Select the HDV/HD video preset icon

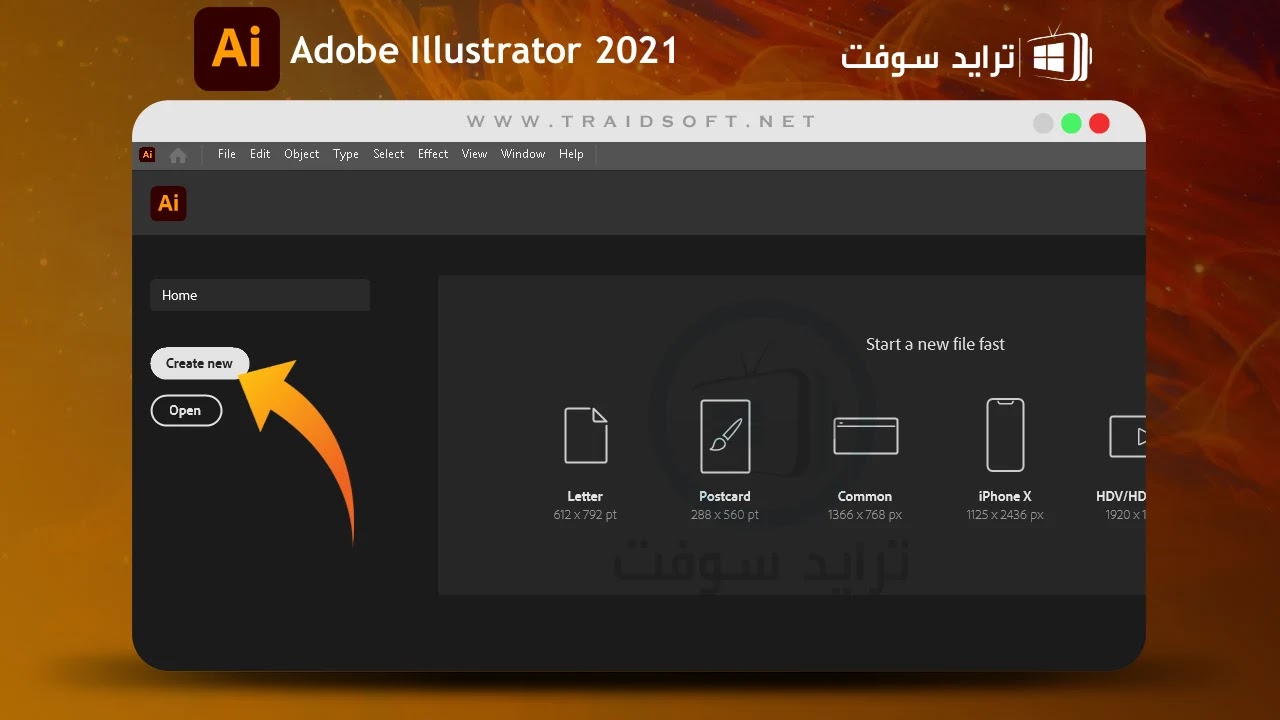click(1127, 436)
